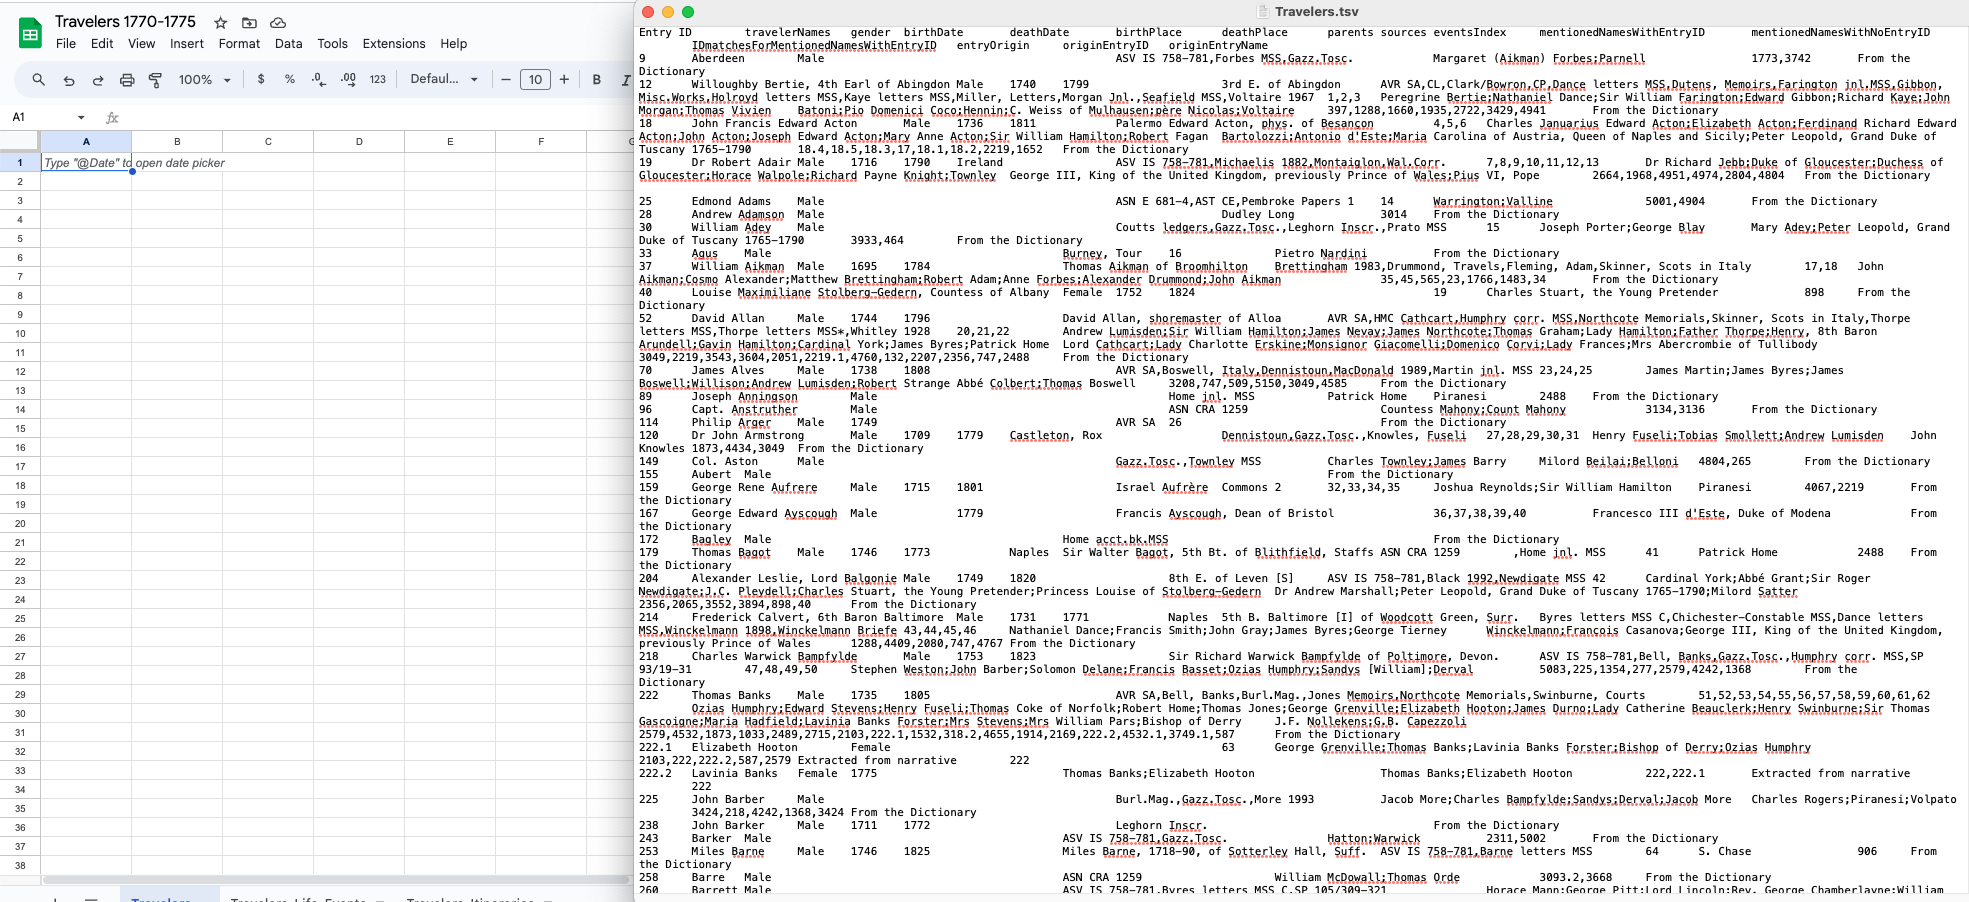Image resolution: width=1969 pixels, height=902 pixels.
Task: Check the cloud save status icon
Action: coord(278,22)
